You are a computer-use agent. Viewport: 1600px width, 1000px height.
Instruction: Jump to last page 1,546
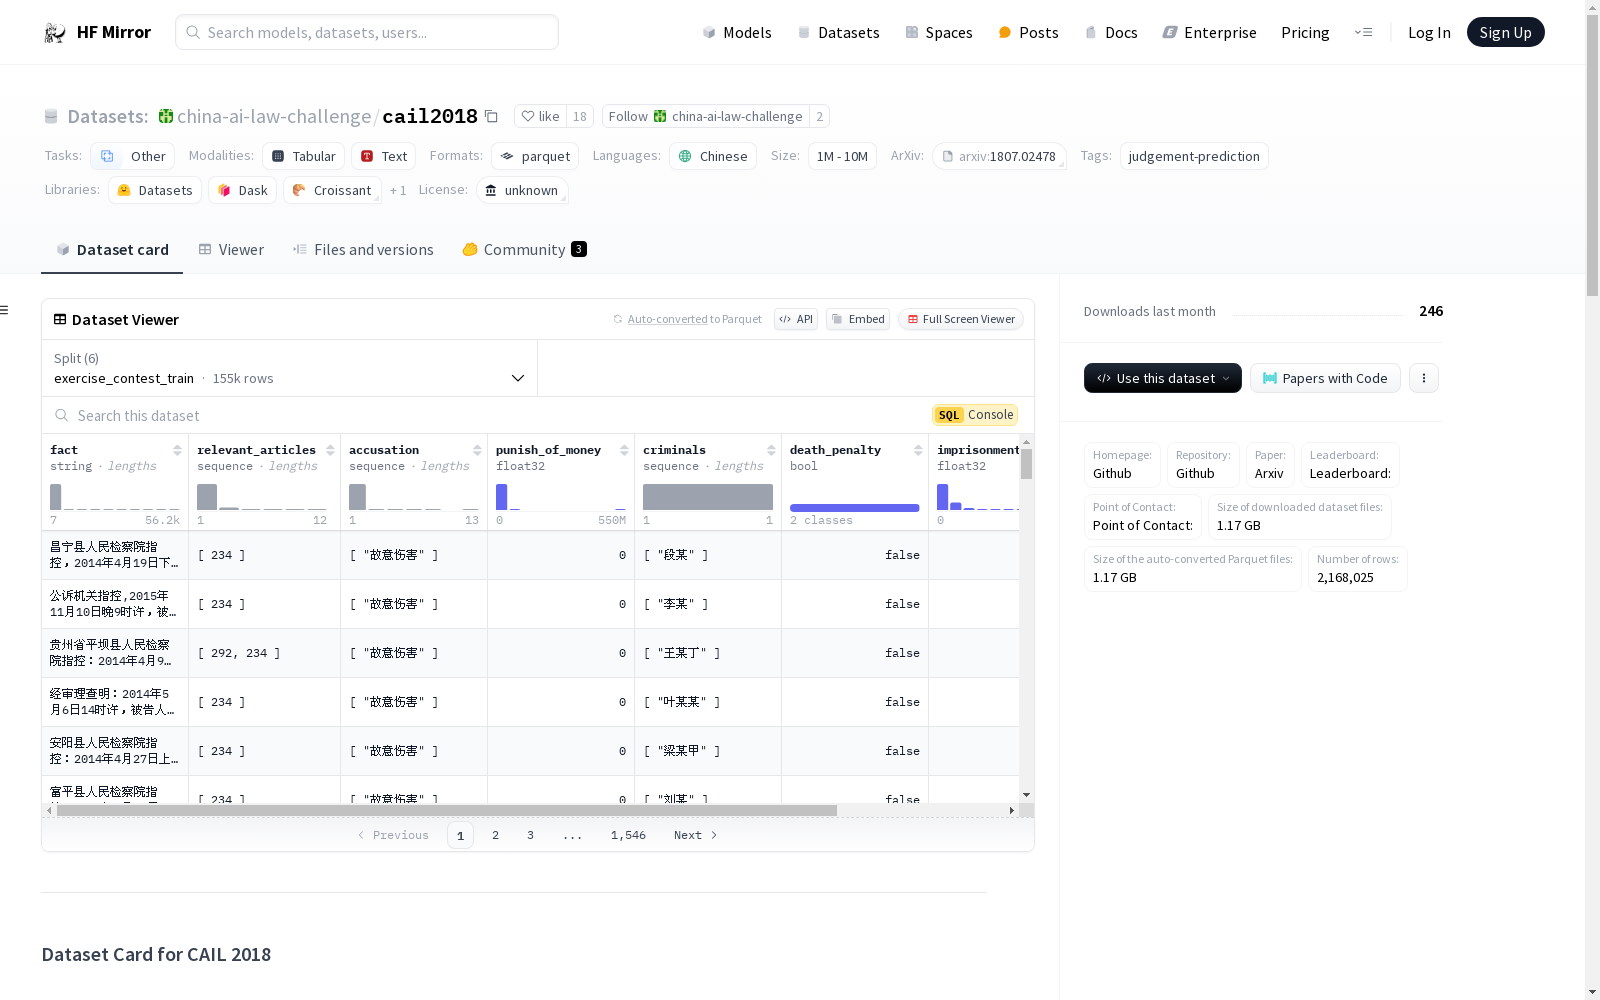tap(628, 835)
